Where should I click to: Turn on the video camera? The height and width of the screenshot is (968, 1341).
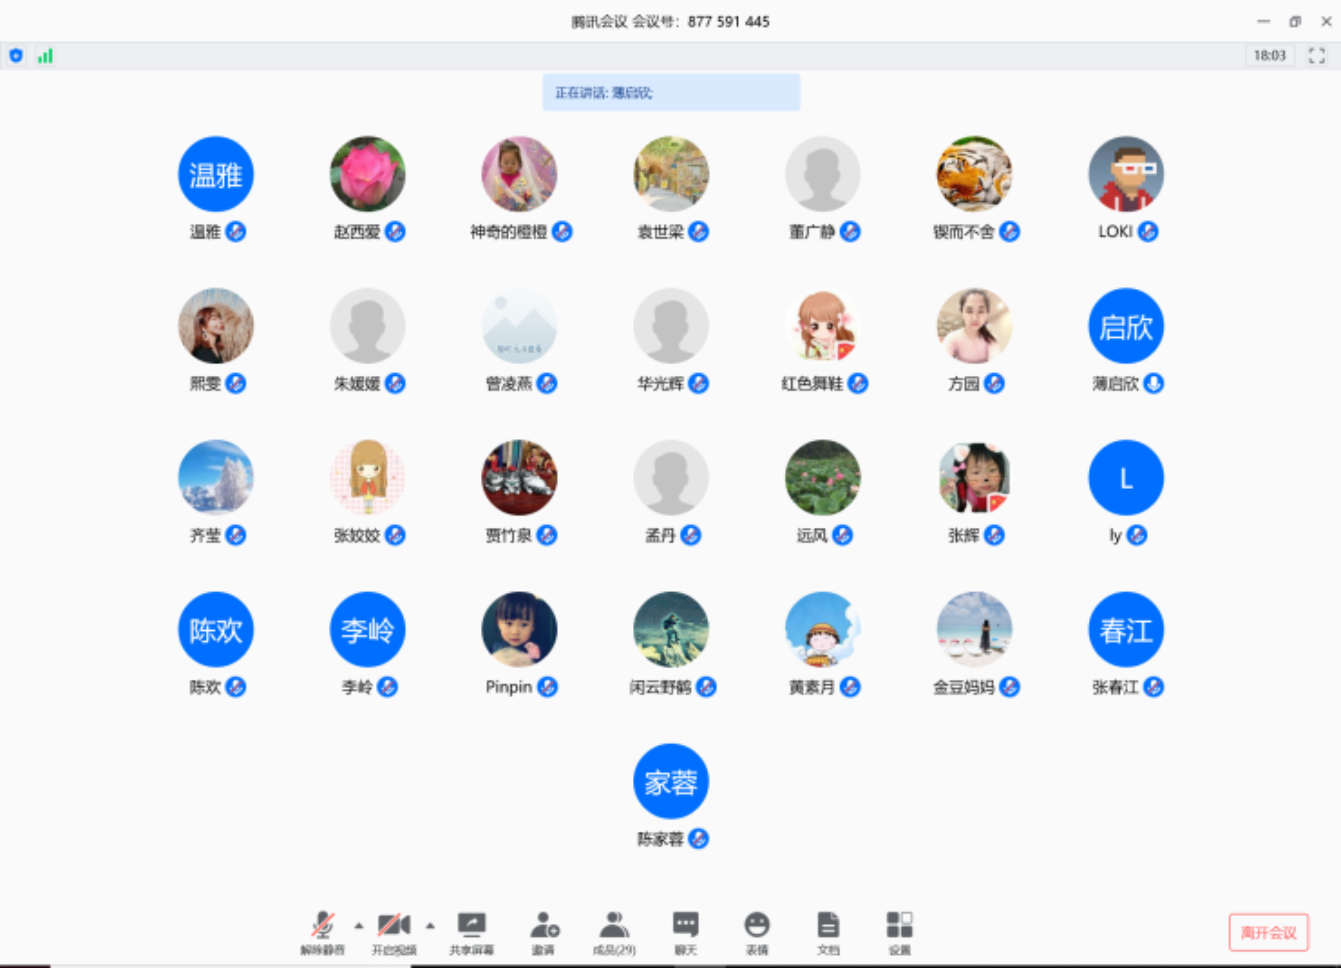(x=393, y=925)
